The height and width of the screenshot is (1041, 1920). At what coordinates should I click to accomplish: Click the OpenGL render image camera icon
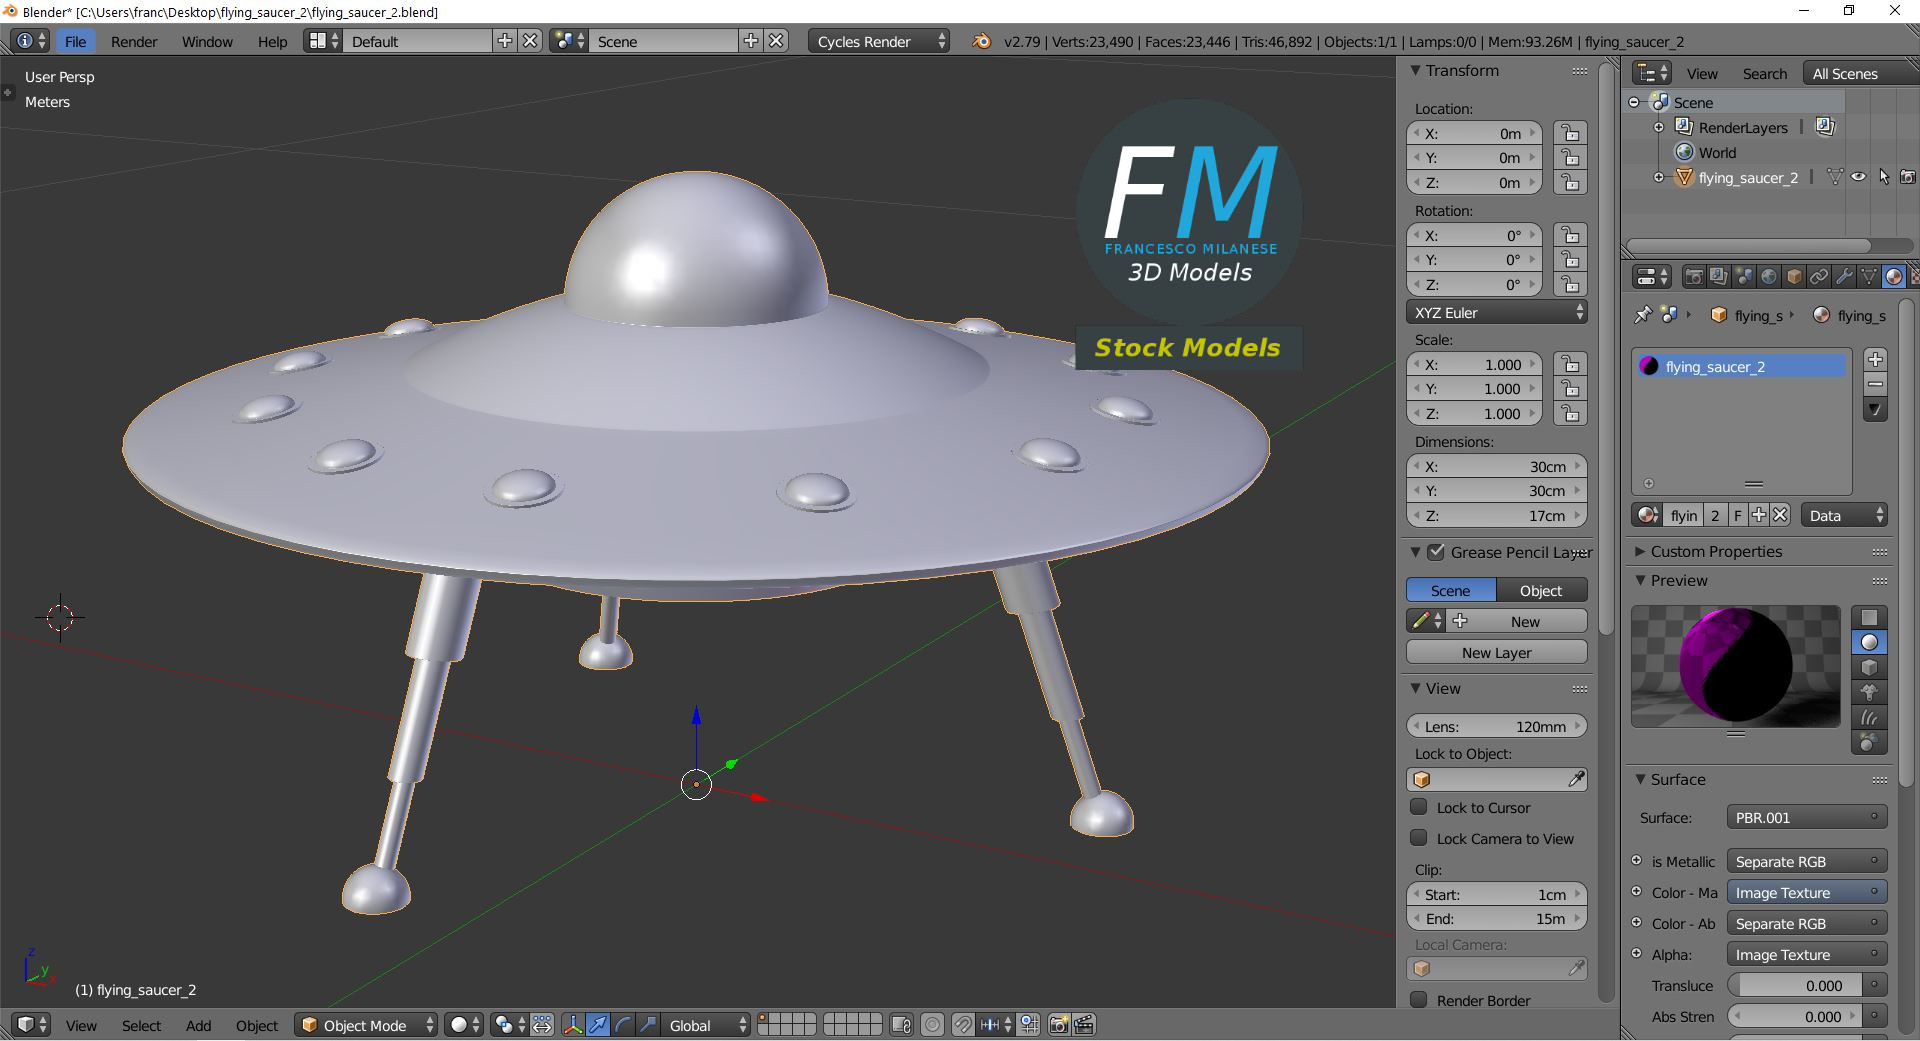pyautogui.click(x=1059, y=1025)
